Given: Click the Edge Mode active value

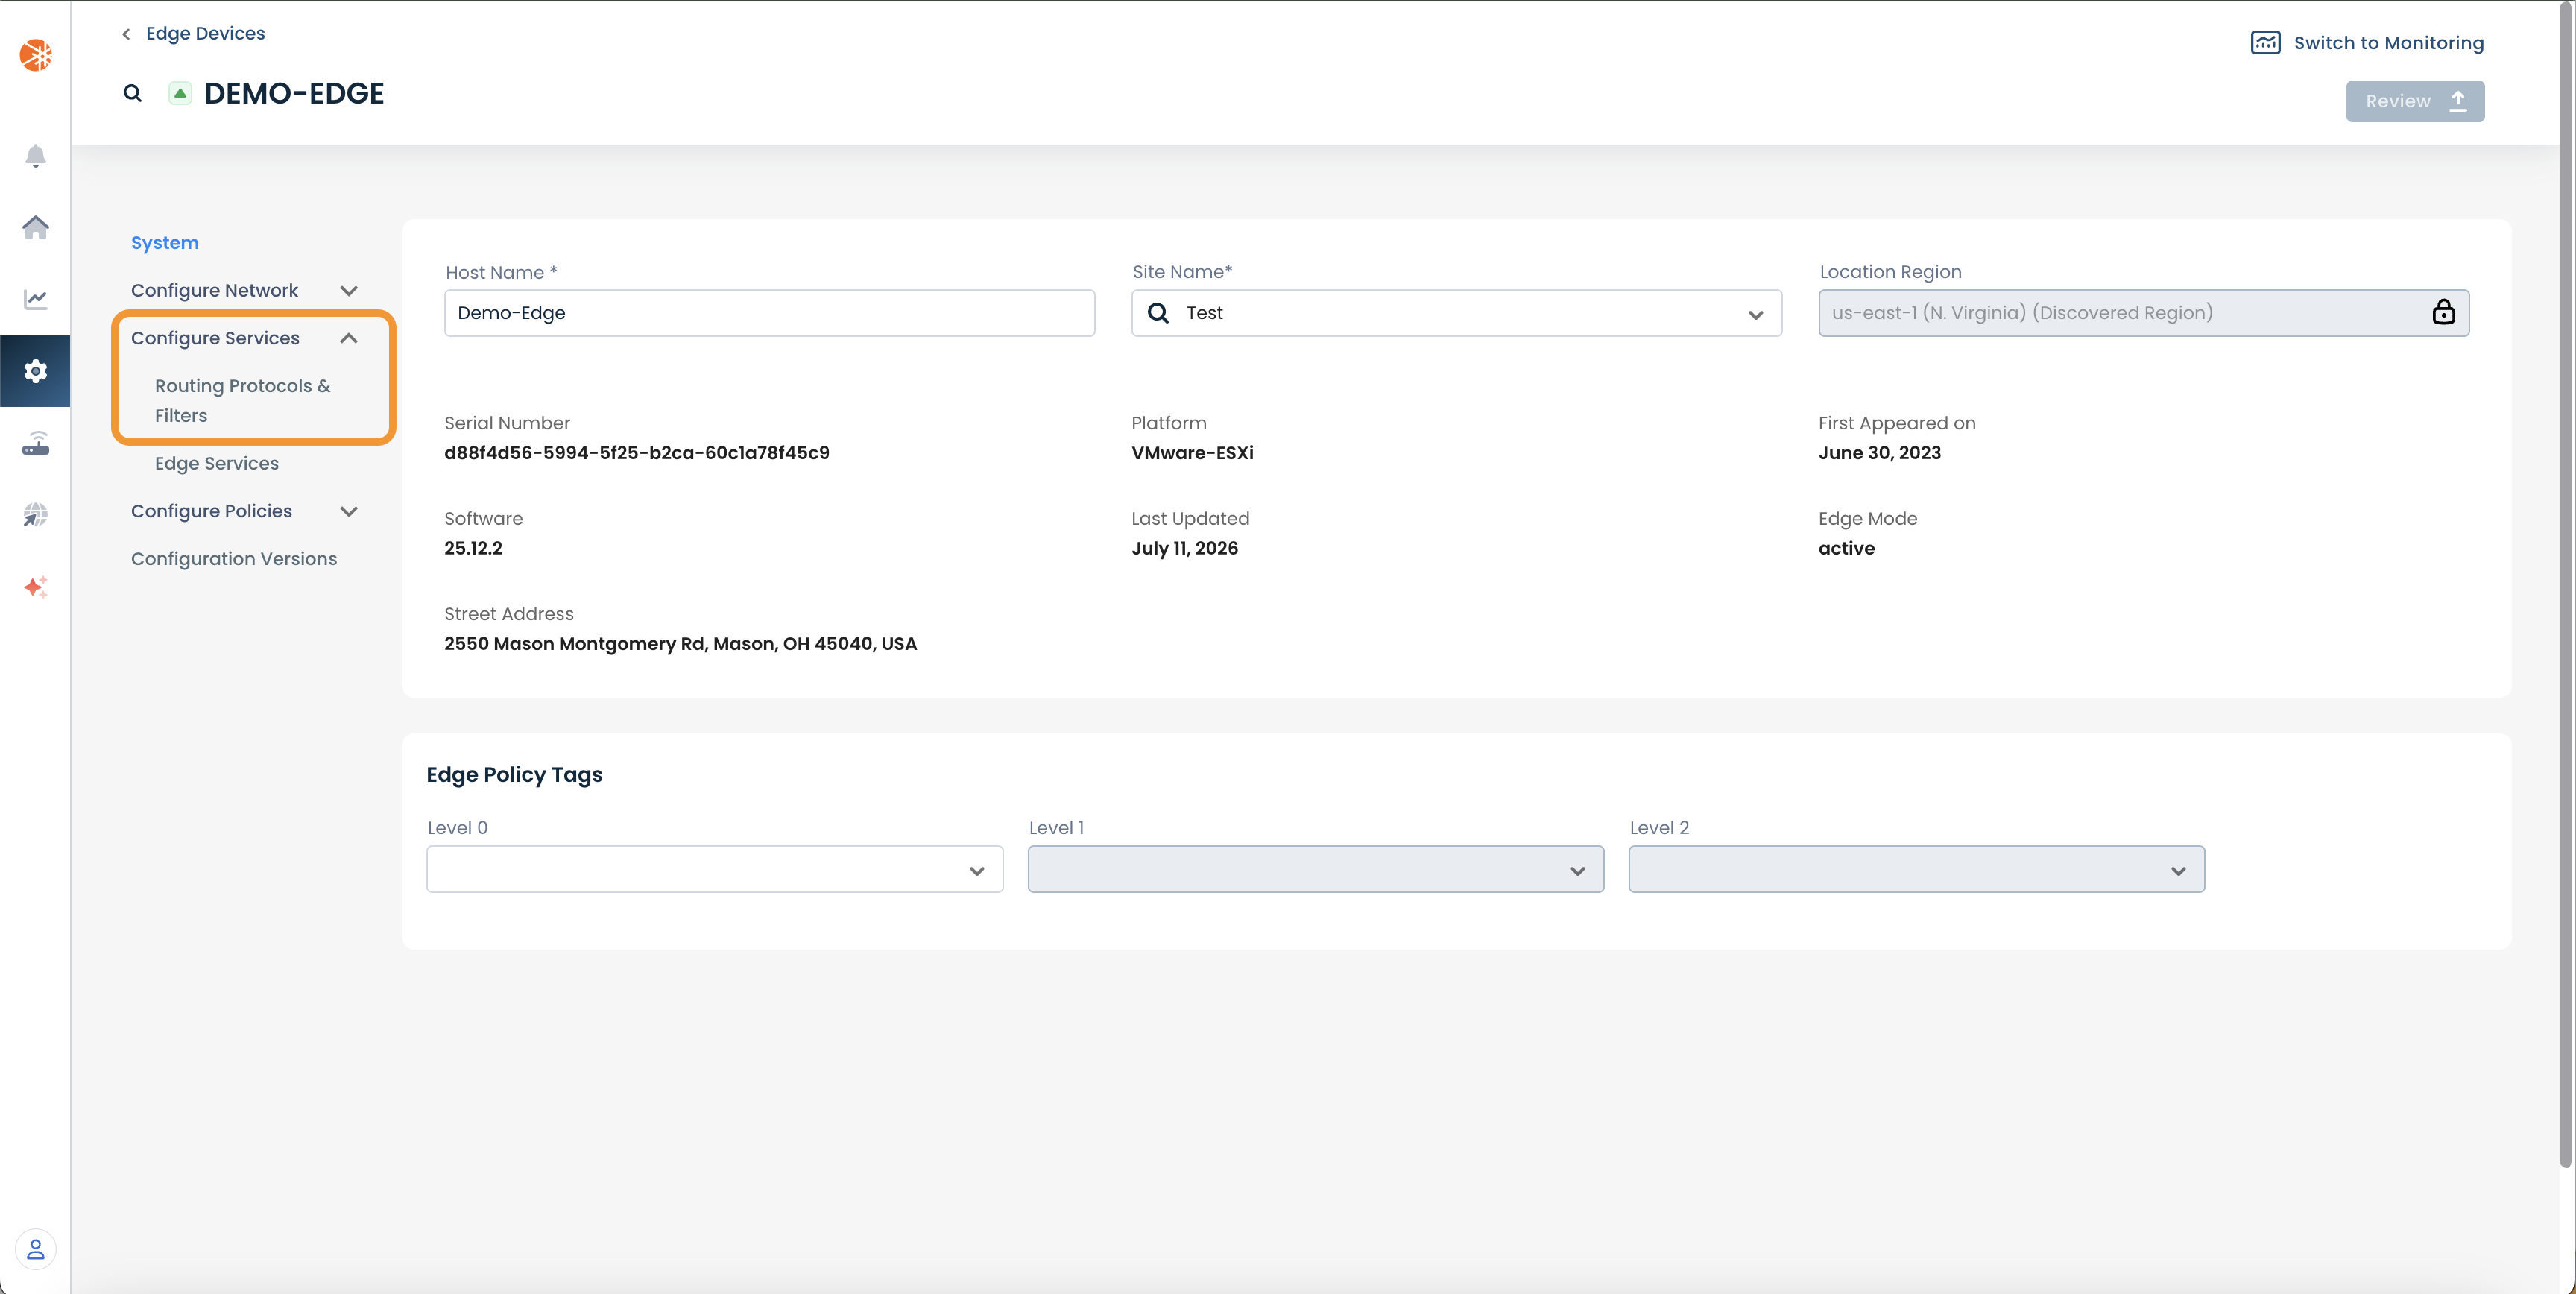Looking at the screenshot, I should tap(1846, 548).
